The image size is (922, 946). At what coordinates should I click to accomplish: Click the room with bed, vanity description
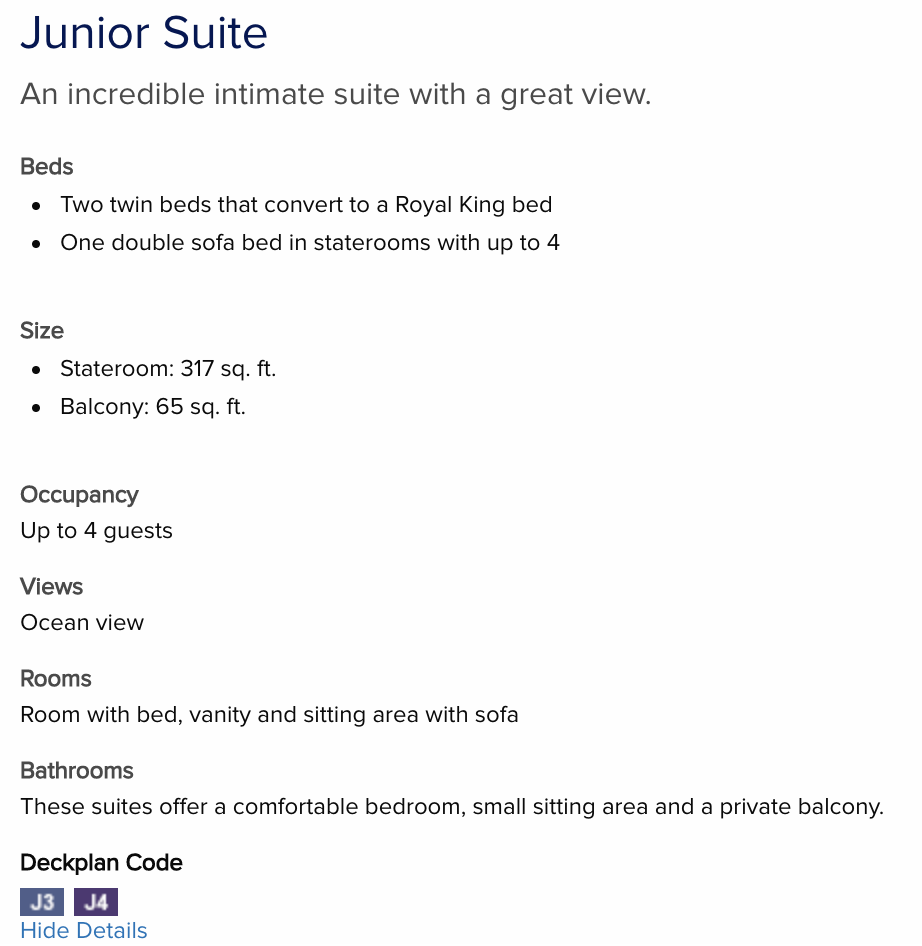[x=269, y=715]
